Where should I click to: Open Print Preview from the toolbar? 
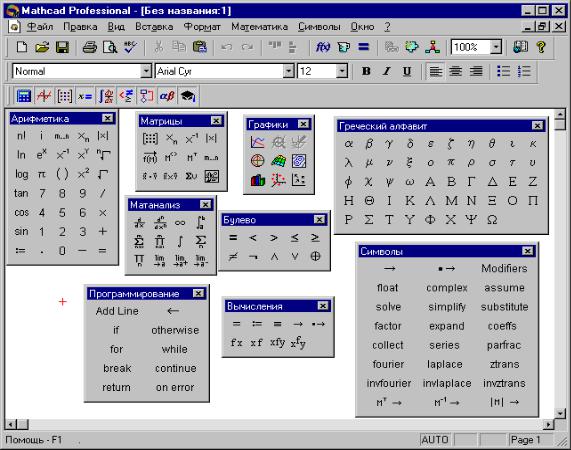pos(110,47)
